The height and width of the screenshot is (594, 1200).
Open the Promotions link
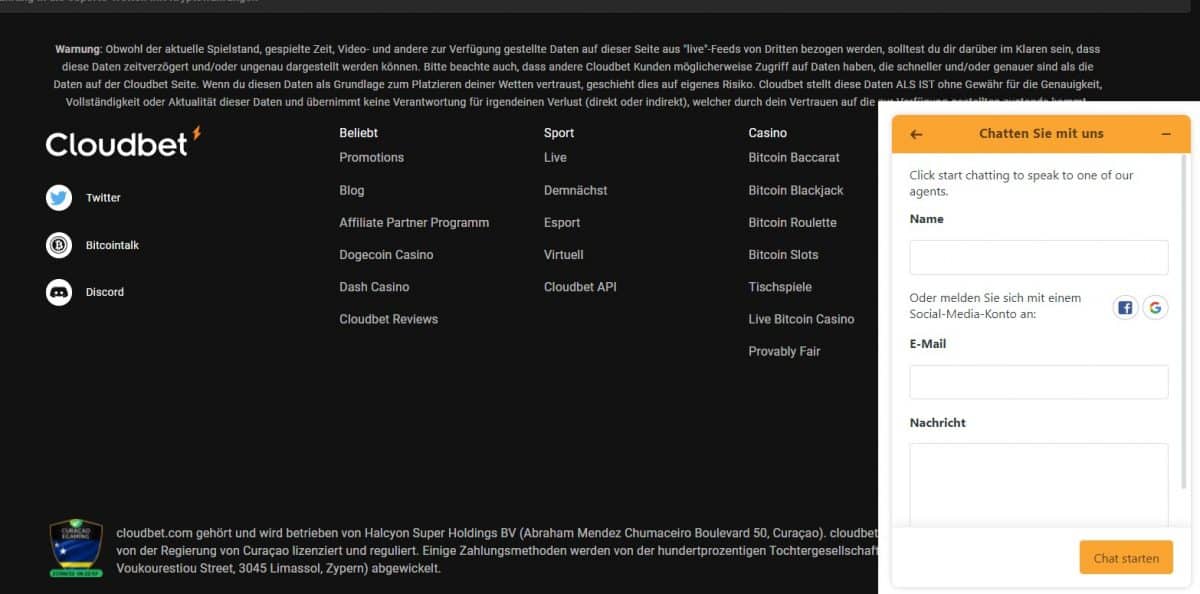coord(372,157)
